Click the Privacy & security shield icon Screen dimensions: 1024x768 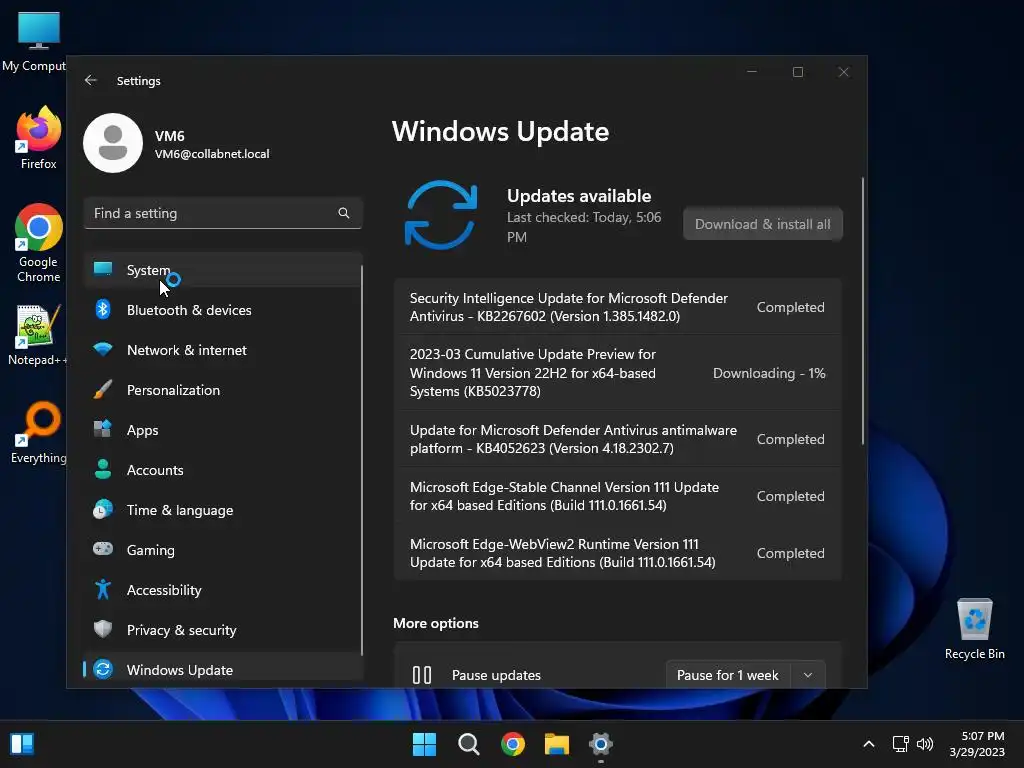pos(103,629)
